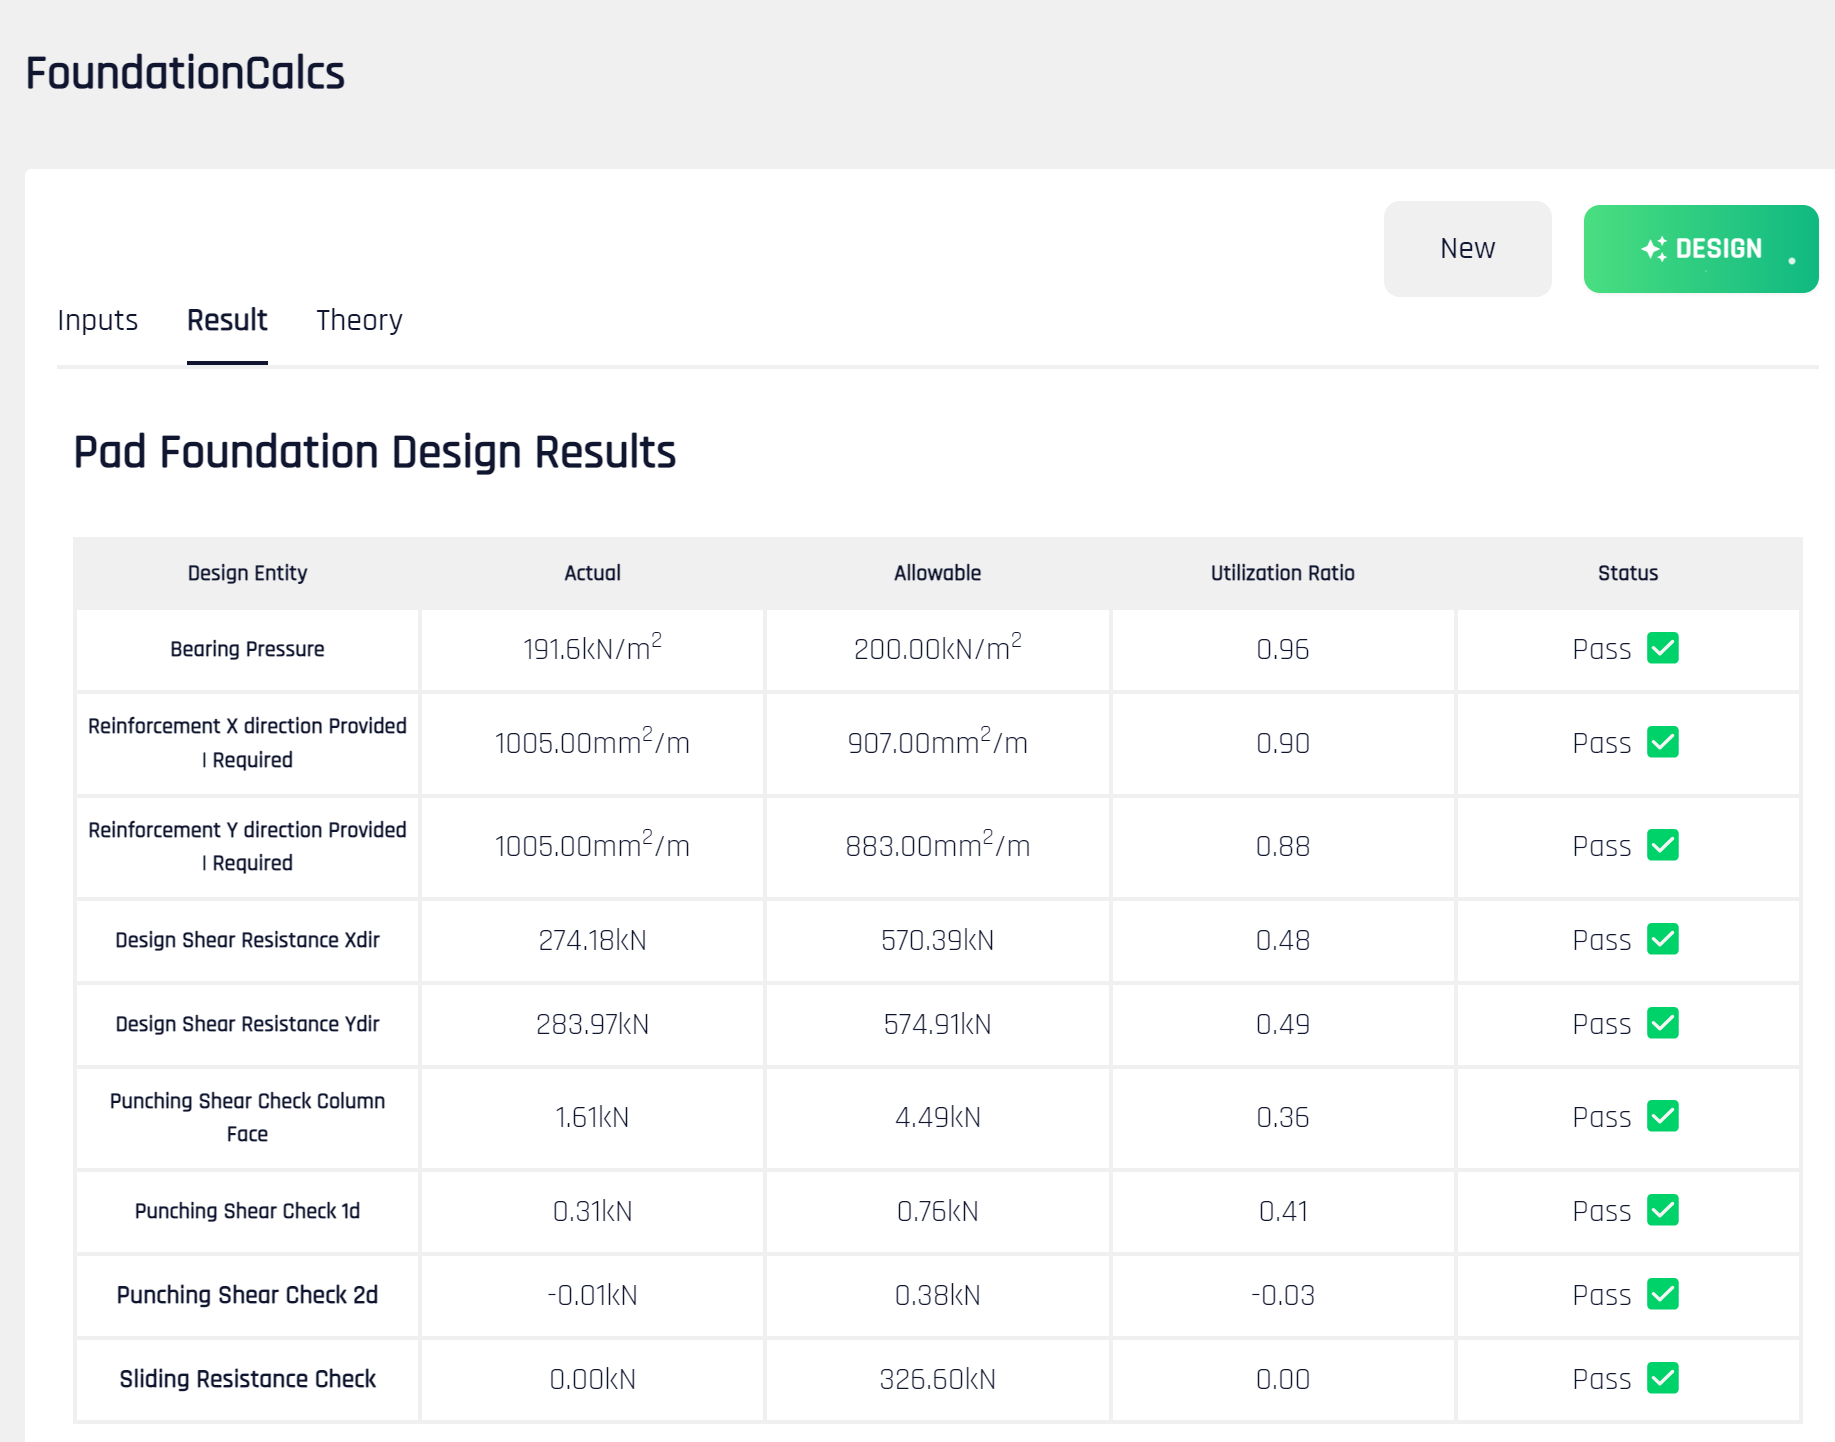
Task: Click the Pass checkmark for Sliding Resistance Check
Action: click(1663, 1379)
